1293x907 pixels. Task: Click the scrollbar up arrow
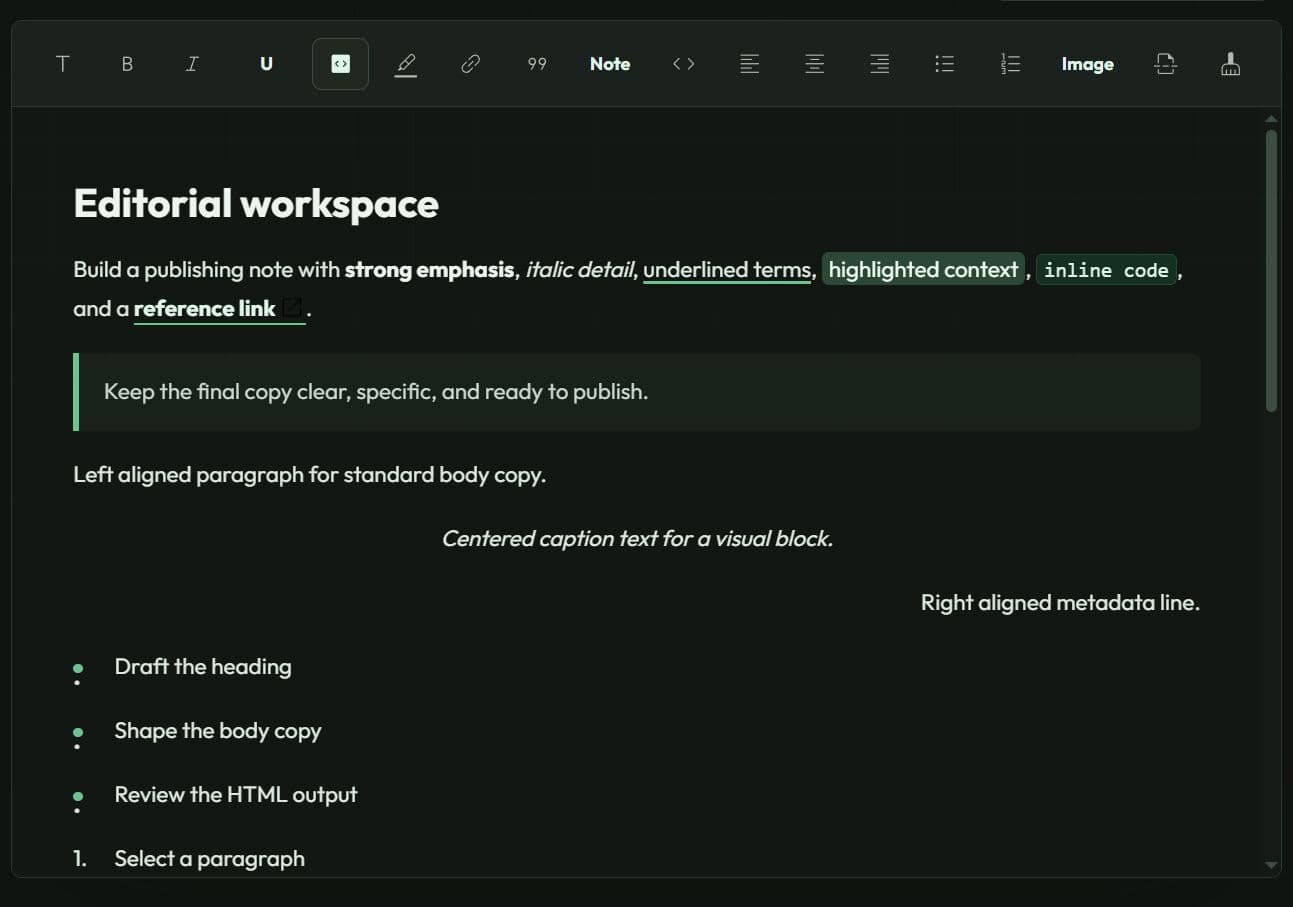tap(1271, 120)
